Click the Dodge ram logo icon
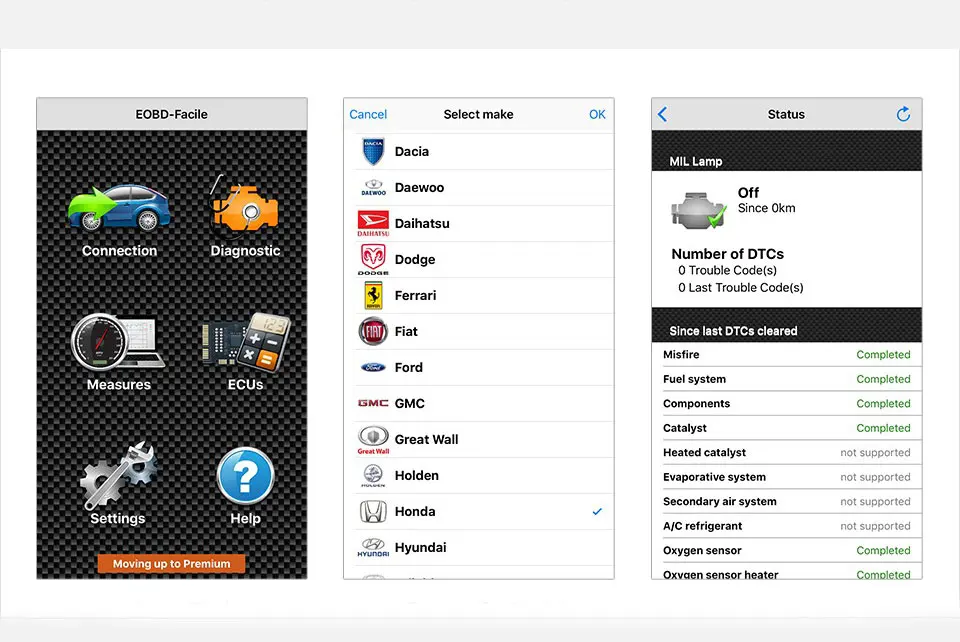This screenshot has height=642, width=960. pos(373,259)
